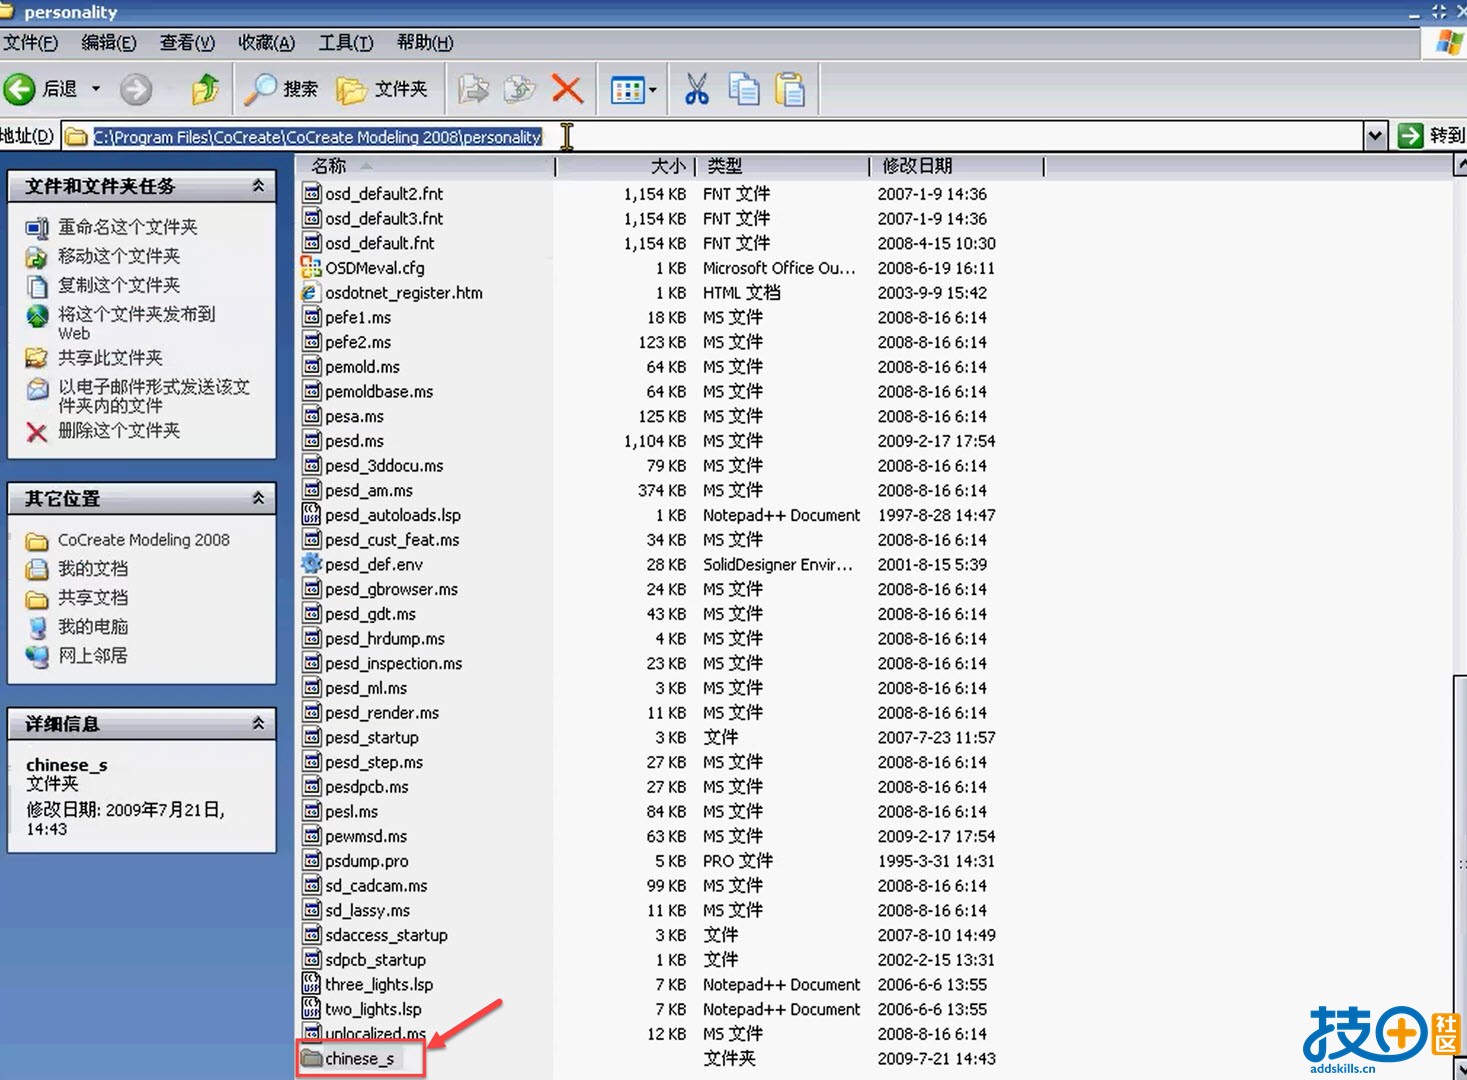Select the pesd_def.env file icon
Image resolution: width=1467 pixels, height=1080 pixels.
(x=311, y=564)
